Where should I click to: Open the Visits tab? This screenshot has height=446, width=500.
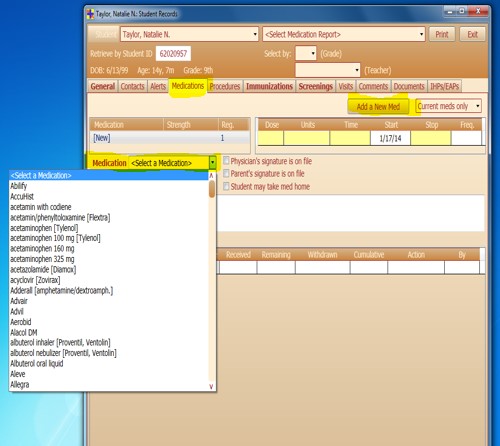tap(346, 86)
